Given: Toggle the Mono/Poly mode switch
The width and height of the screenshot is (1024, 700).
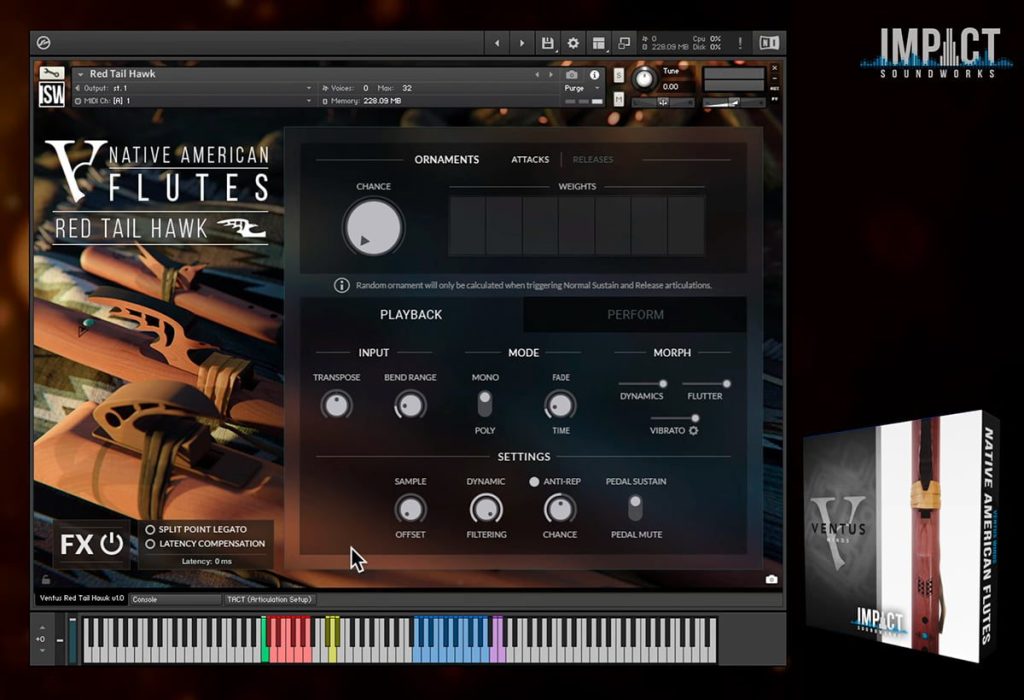Looking at the screenshot, I should (x=485, y=404).
